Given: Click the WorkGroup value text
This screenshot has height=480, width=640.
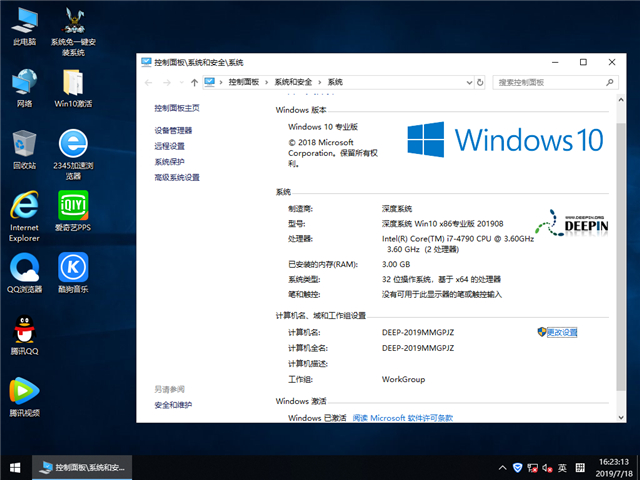Looking at the screenshot, I should [x=403, y=379].
